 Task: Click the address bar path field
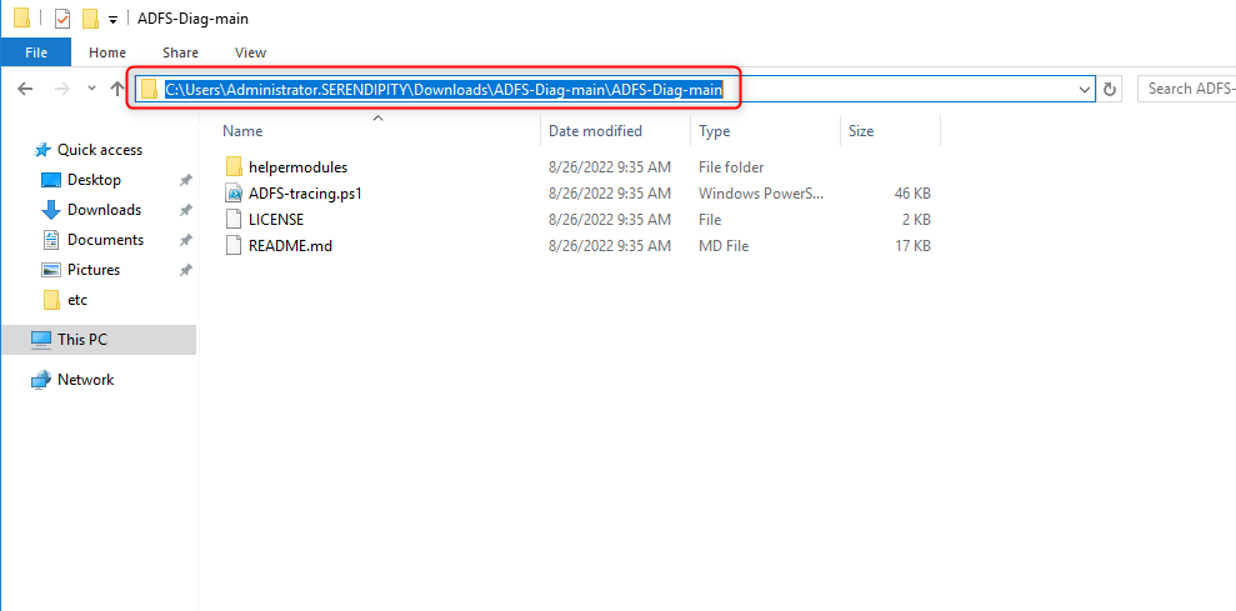[614, 89]
